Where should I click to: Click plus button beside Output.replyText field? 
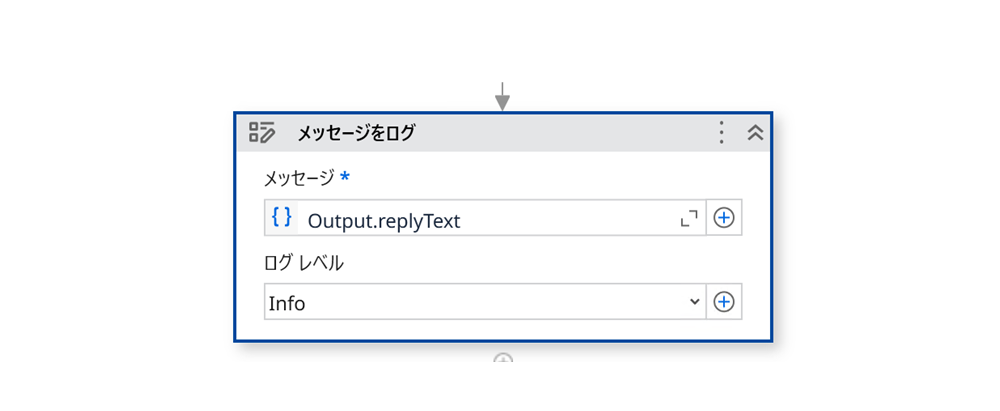pyautogui.click(x=724, y=218)
